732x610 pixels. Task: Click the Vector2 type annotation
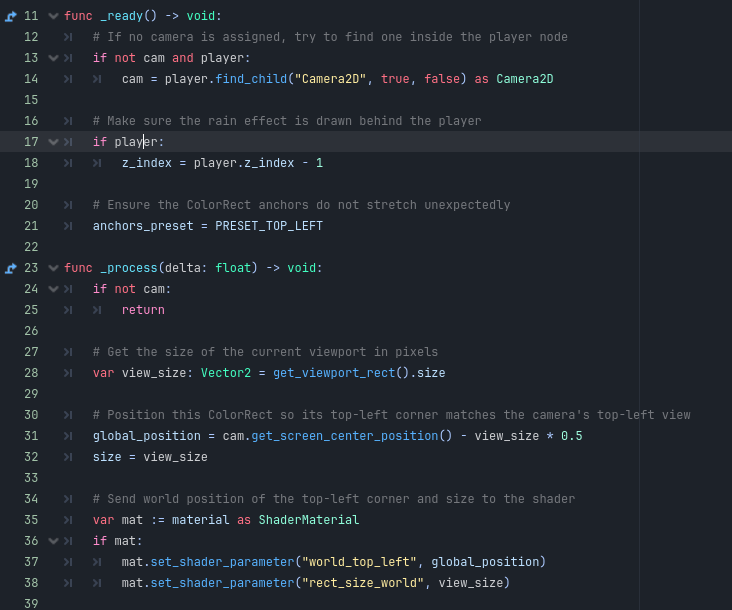[x=226, y=373]
